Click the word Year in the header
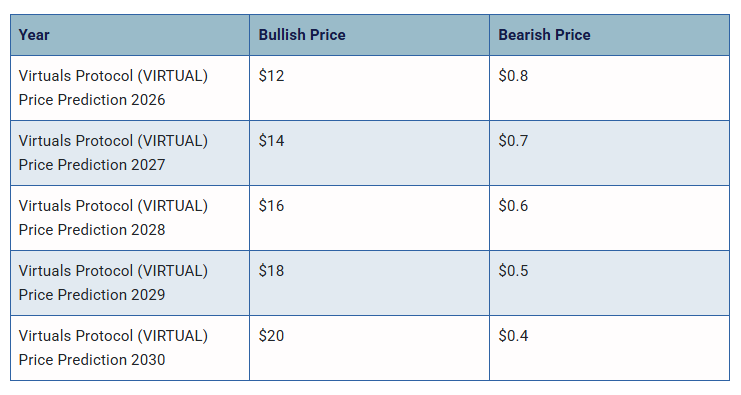The width and height of the screenshot is (741, 395). (34, 35)
